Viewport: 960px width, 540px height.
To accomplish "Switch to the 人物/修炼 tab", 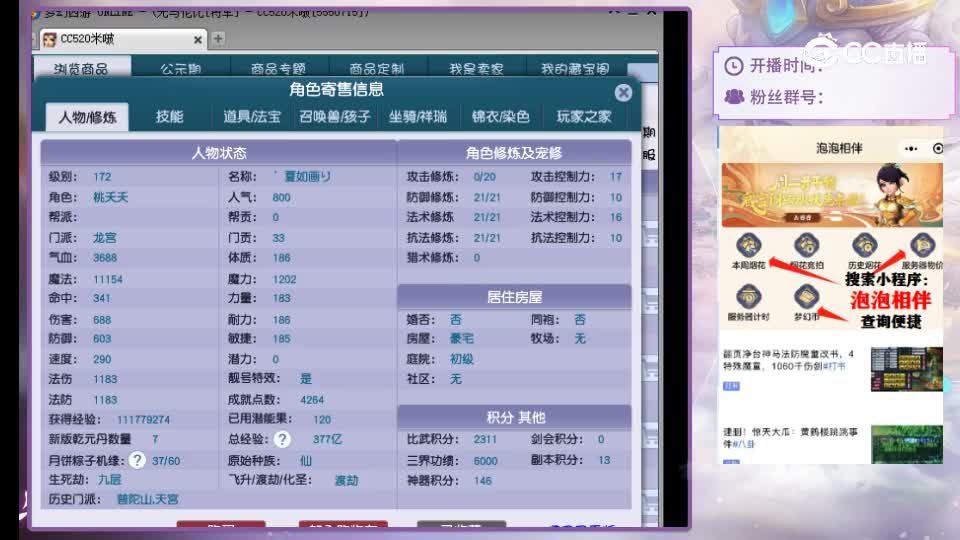I will coord(87,117).
